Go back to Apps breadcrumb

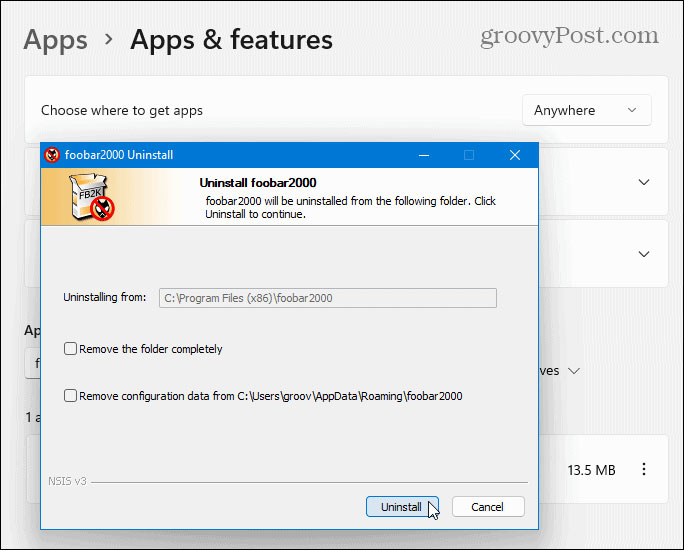(x=55, y=40)
